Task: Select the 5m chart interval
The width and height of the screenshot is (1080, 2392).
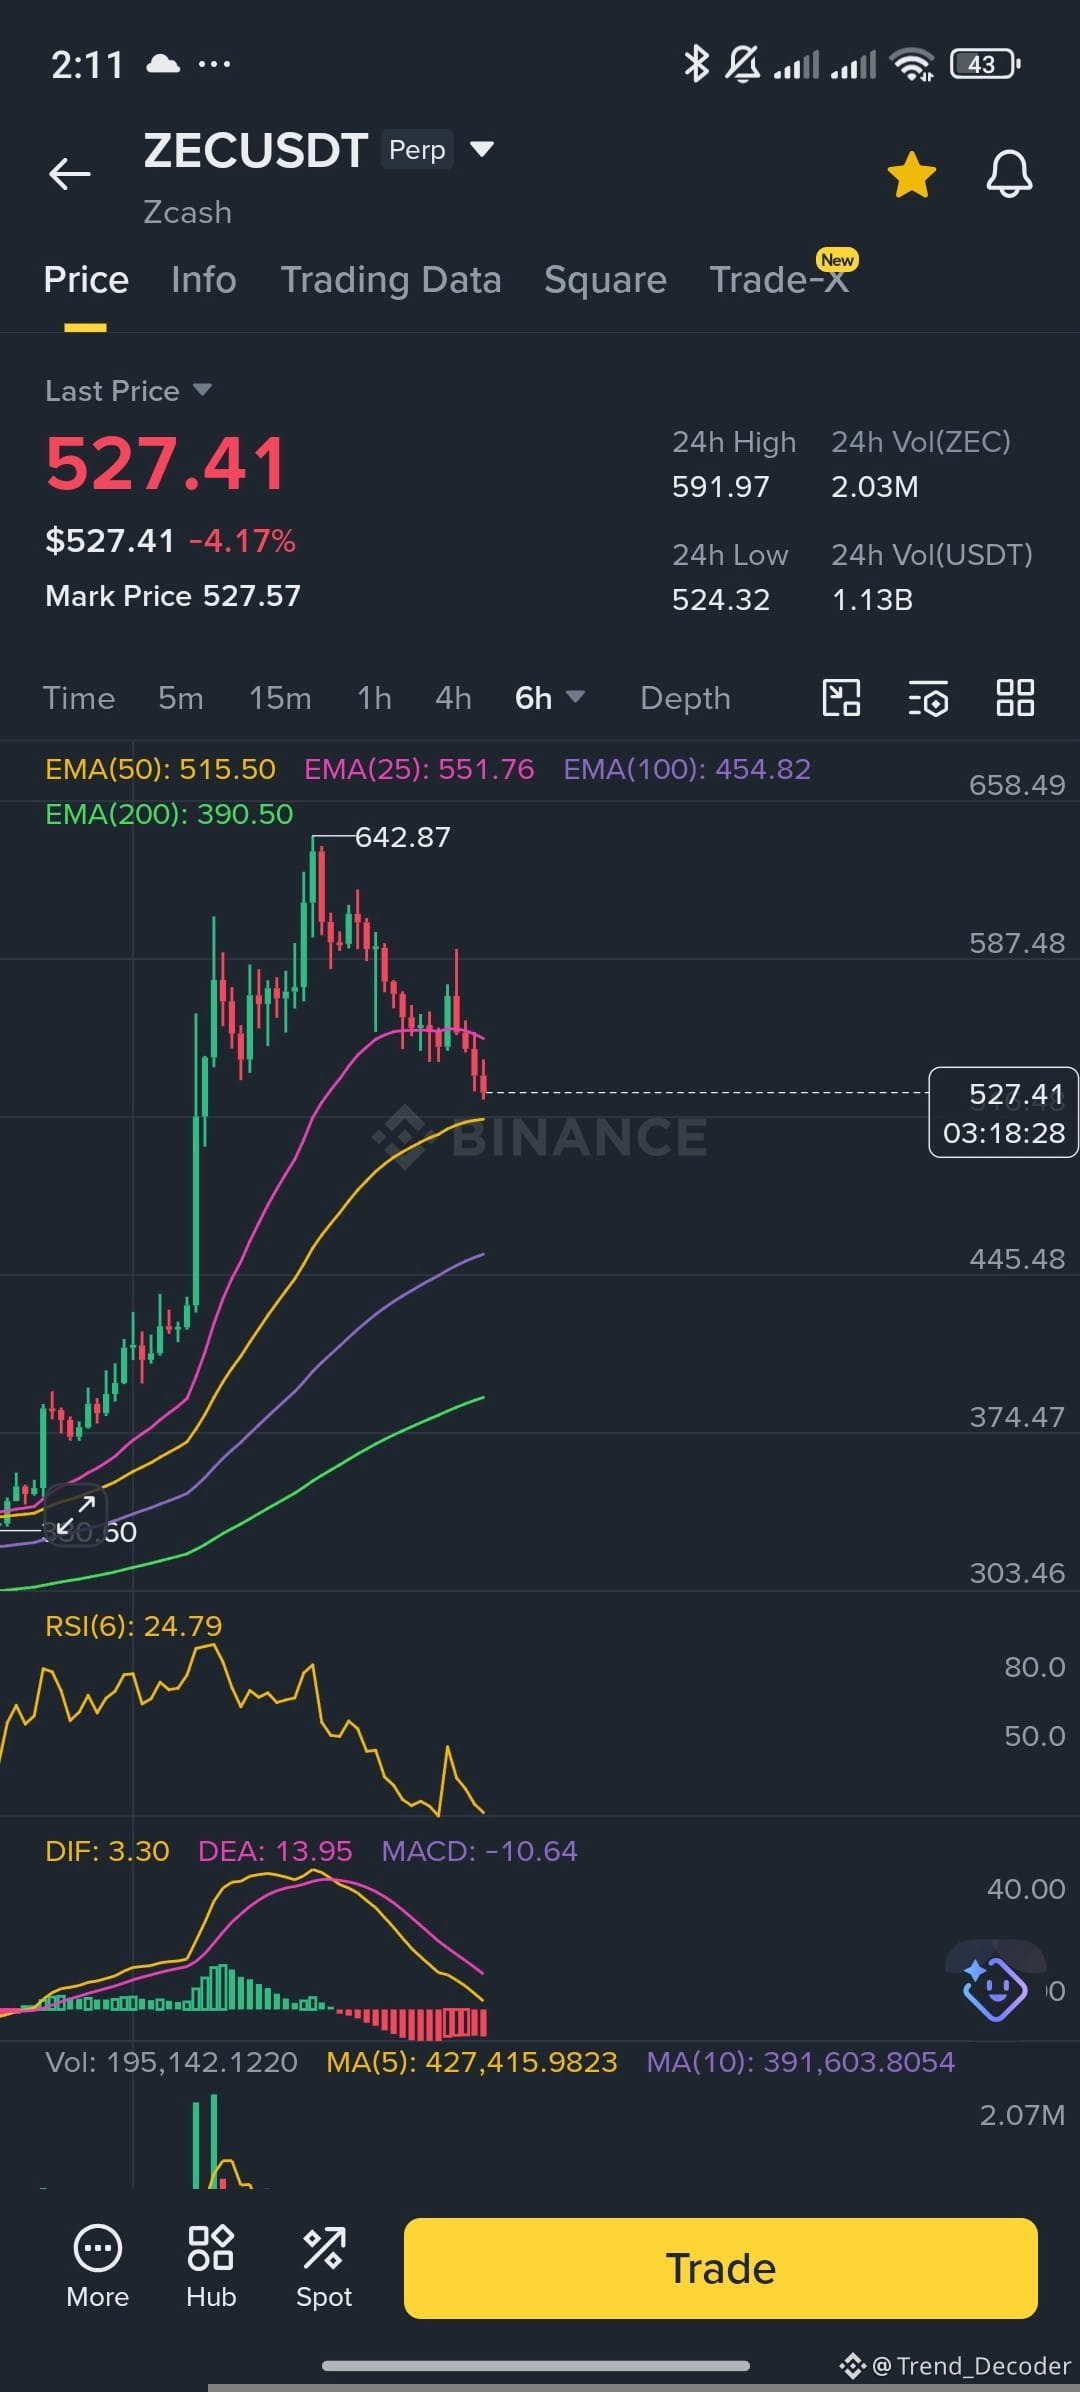Action: pos(181,698)
